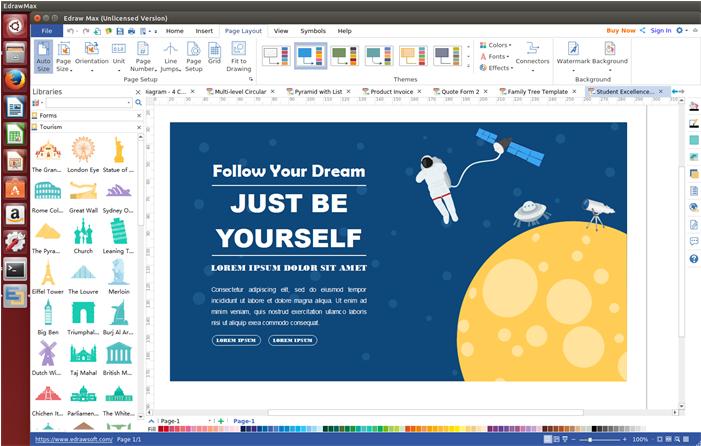Open Terminal from the Ubuntu dock
Image resolution: width=701 pixels, height=446 pixels.
point(15,268)
